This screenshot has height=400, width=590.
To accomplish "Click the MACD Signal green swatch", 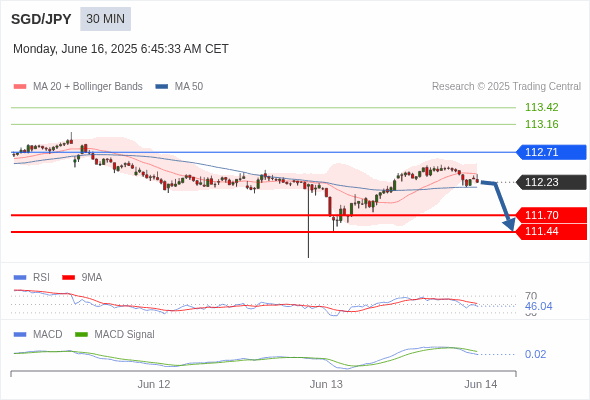I will [81, 335].
